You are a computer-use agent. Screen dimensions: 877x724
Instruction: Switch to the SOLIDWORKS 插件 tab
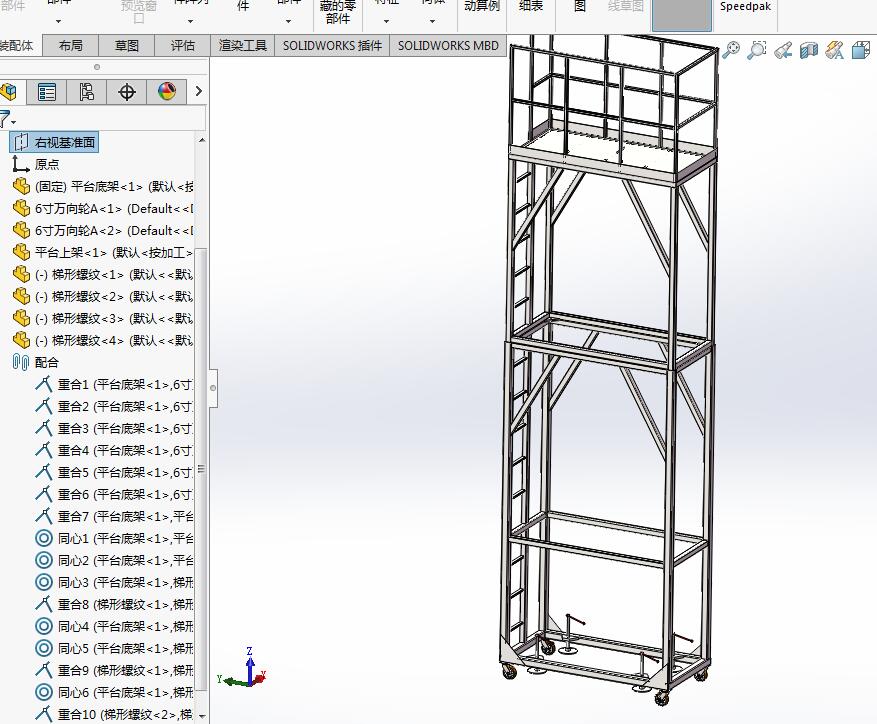pyautogui.click(x=332, y=45)
